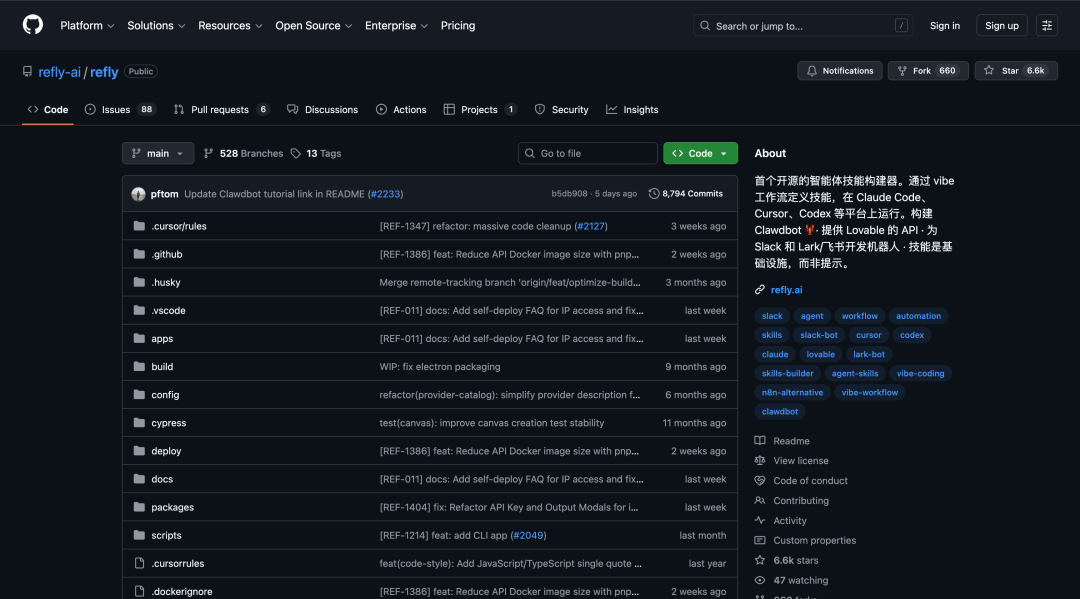Screen dimensions: 1080x599
Task: Select the n8n-alternative topic tag
Action: [x=792, y=392]
